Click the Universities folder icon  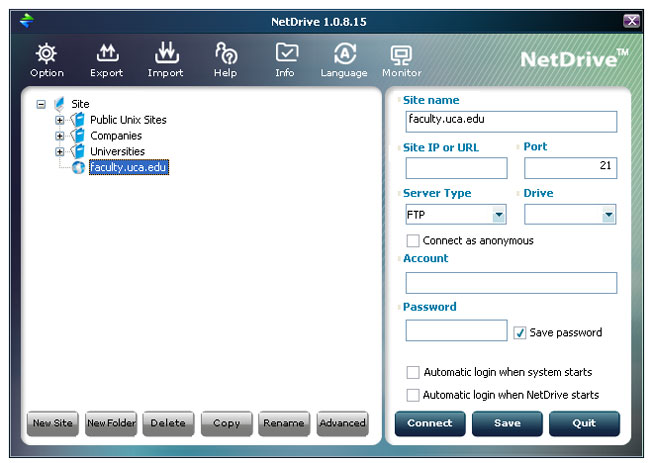[x=78, y=151]
